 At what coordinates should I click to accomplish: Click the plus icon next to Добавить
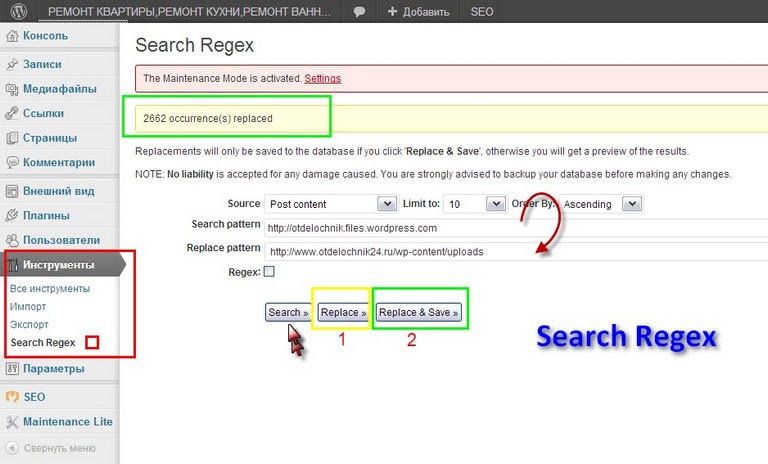tap(392, 11)
